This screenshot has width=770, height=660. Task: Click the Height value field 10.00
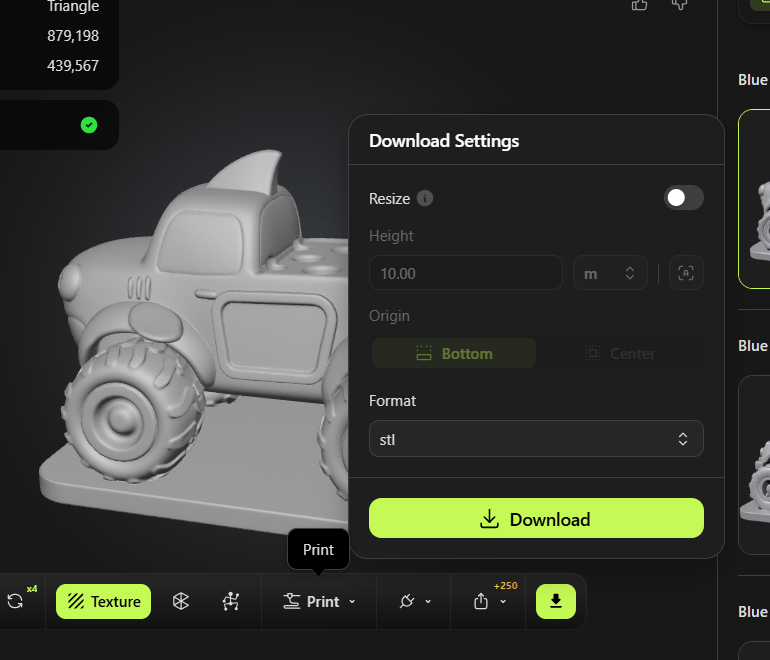point(466,273)
